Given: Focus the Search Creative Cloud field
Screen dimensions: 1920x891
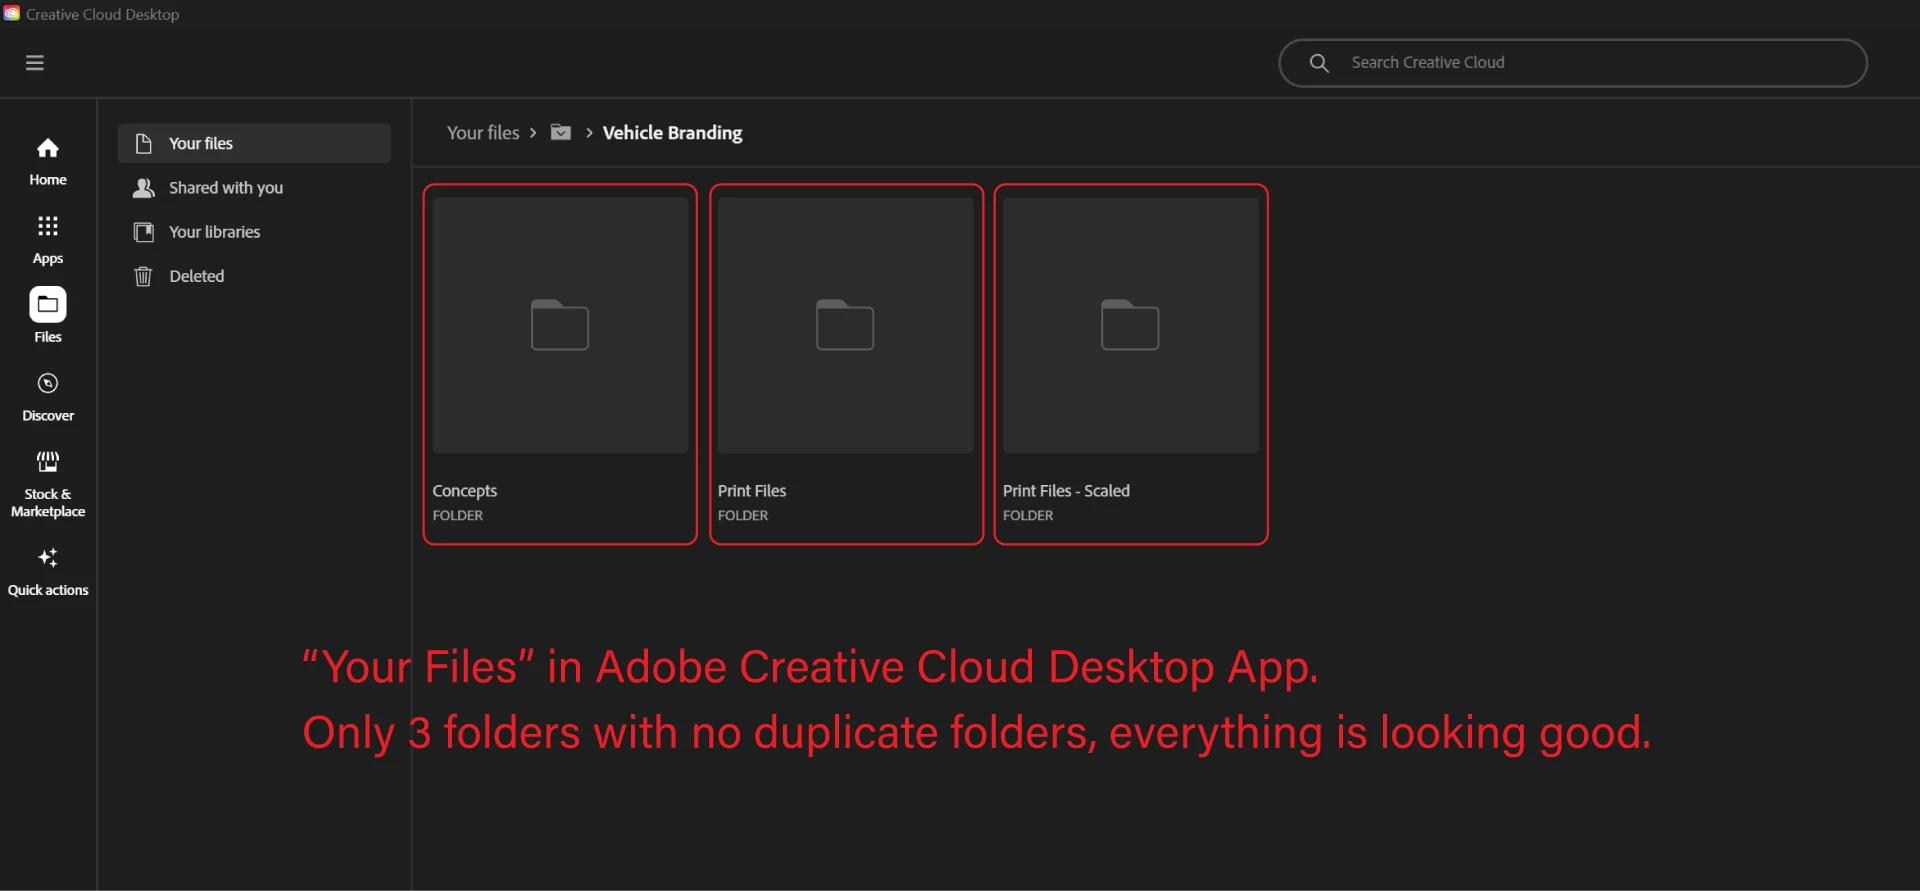Looking at the screenshot, I should click(1573, 63).
